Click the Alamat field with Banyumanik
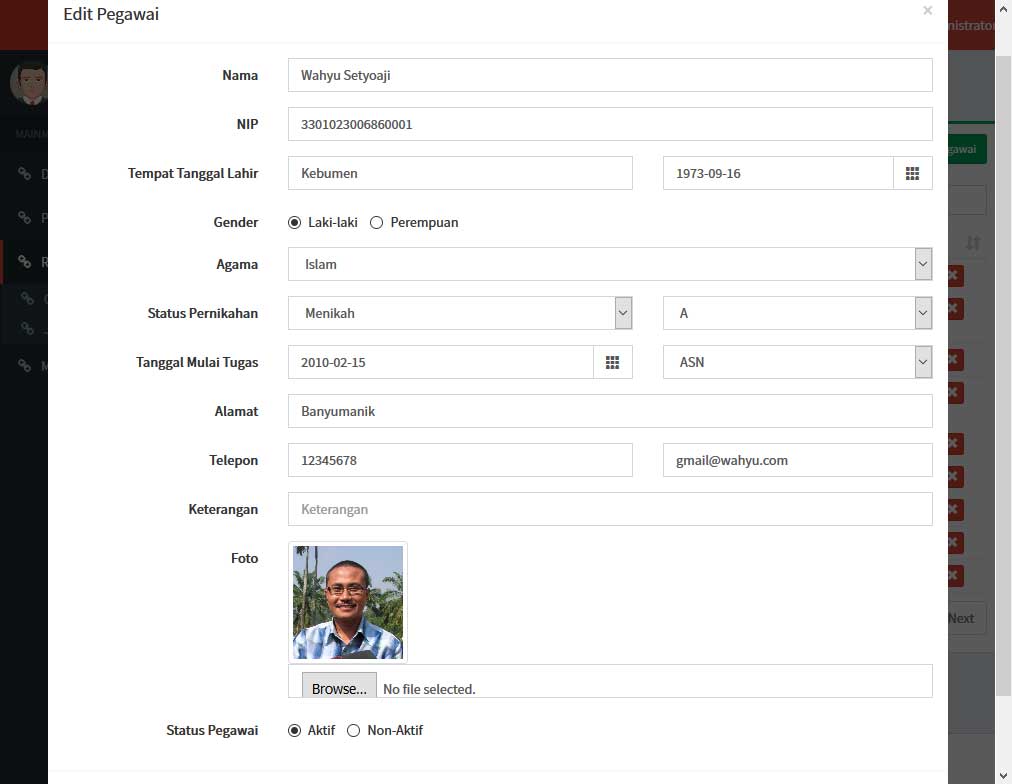Screen dimensions: 1012x784 [x=610, y=411]
